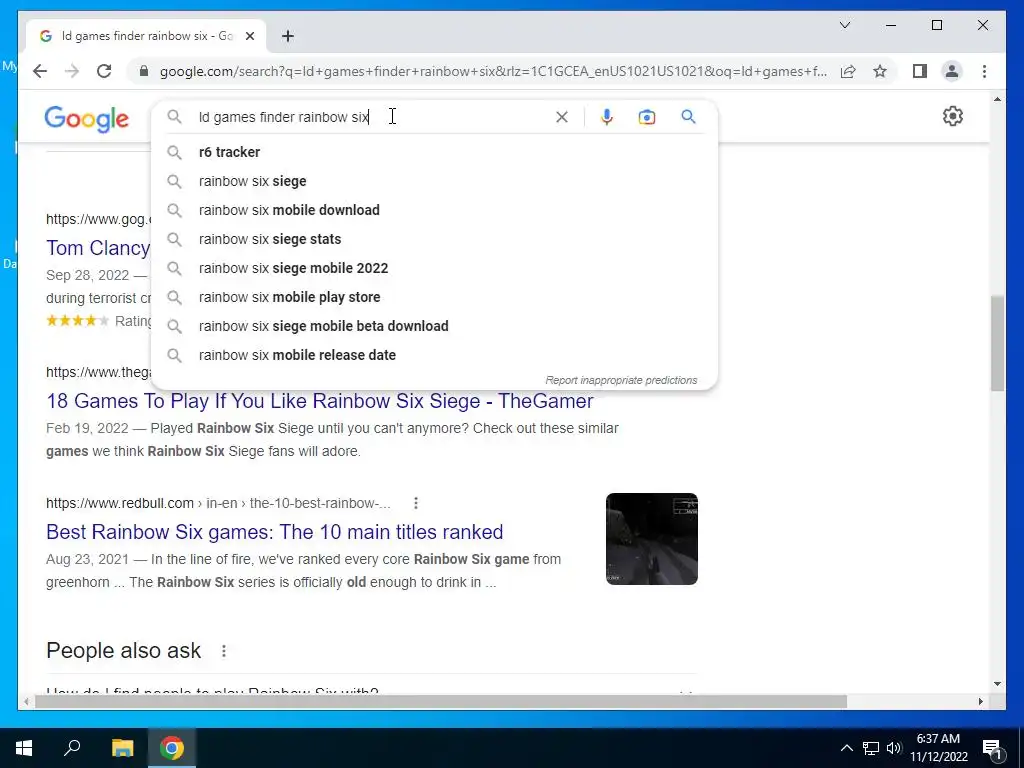Screen dimensions: 1024x768
Task: Click the vertical scrollbar thumb
Action: (997, 343)
